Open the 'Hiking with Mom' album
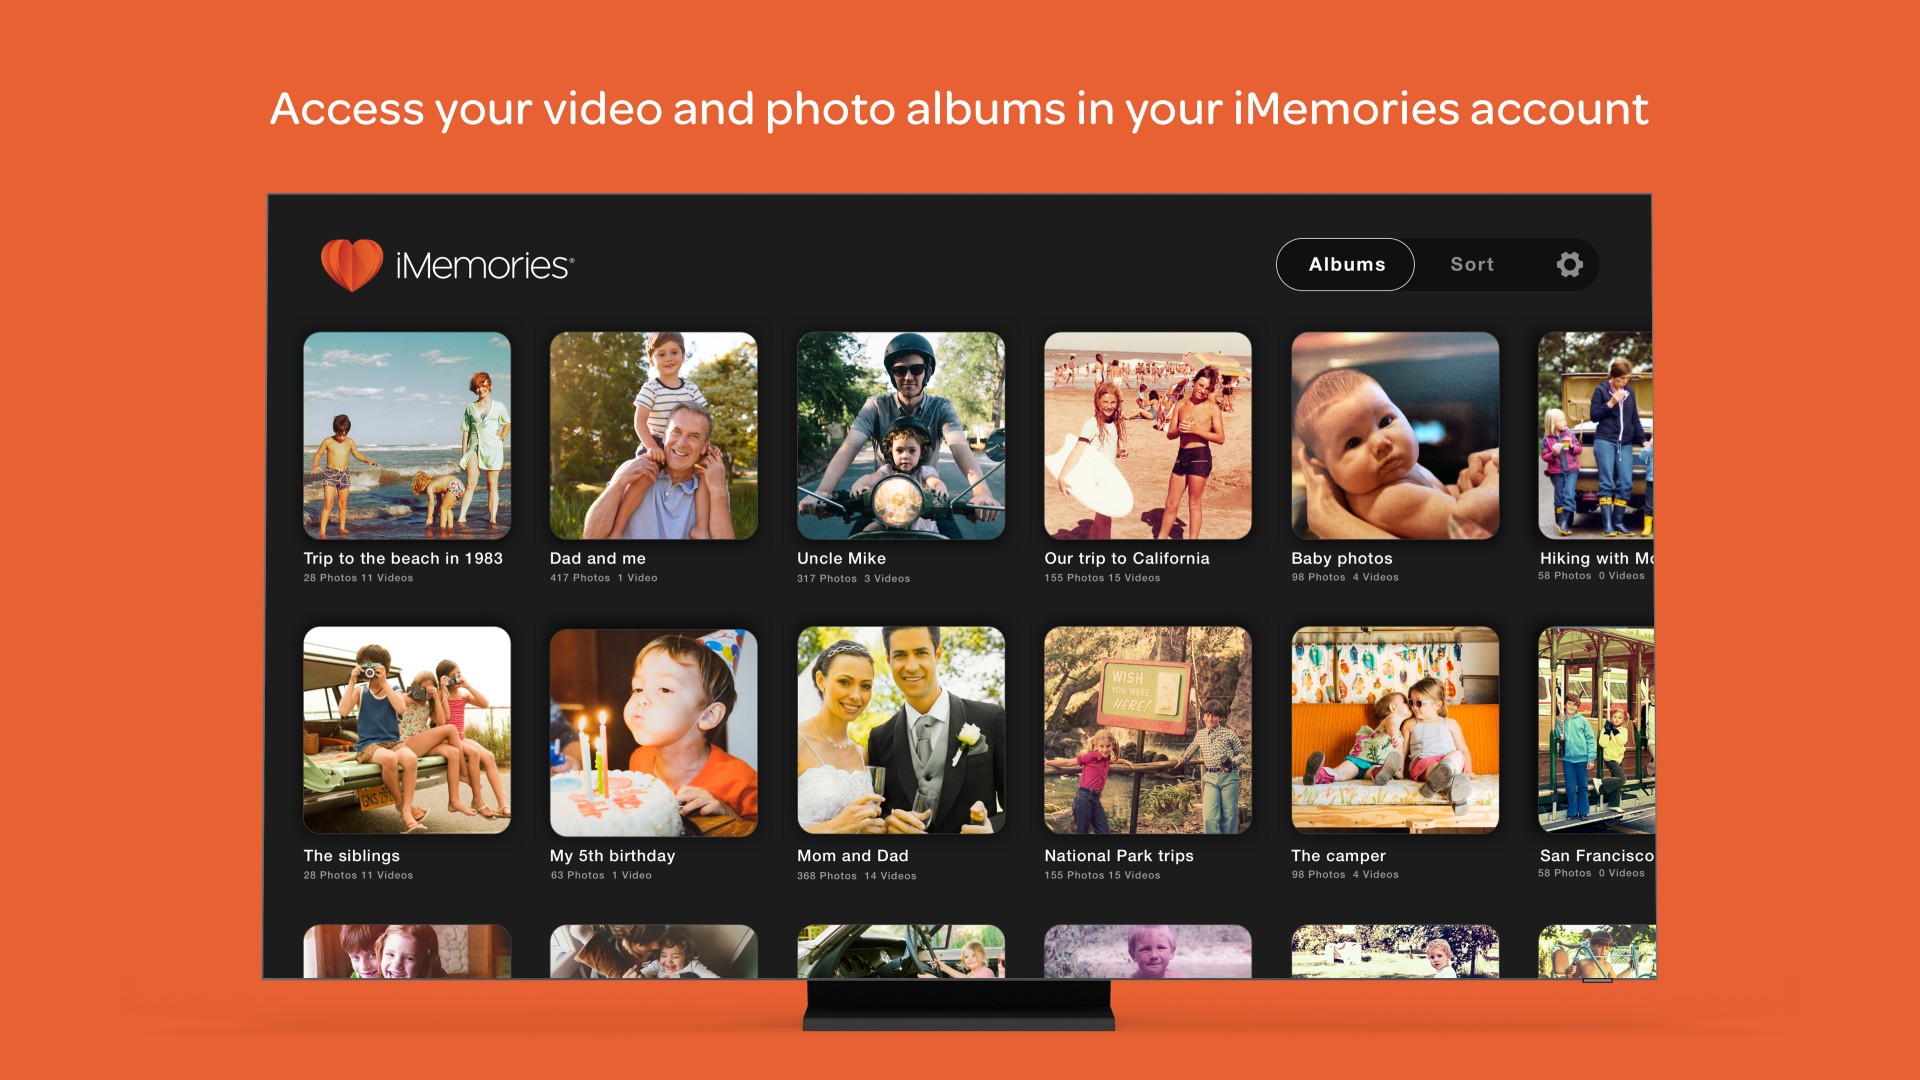The height and width of the screenshot is (1080, 1920). [x=1600, y=436]
